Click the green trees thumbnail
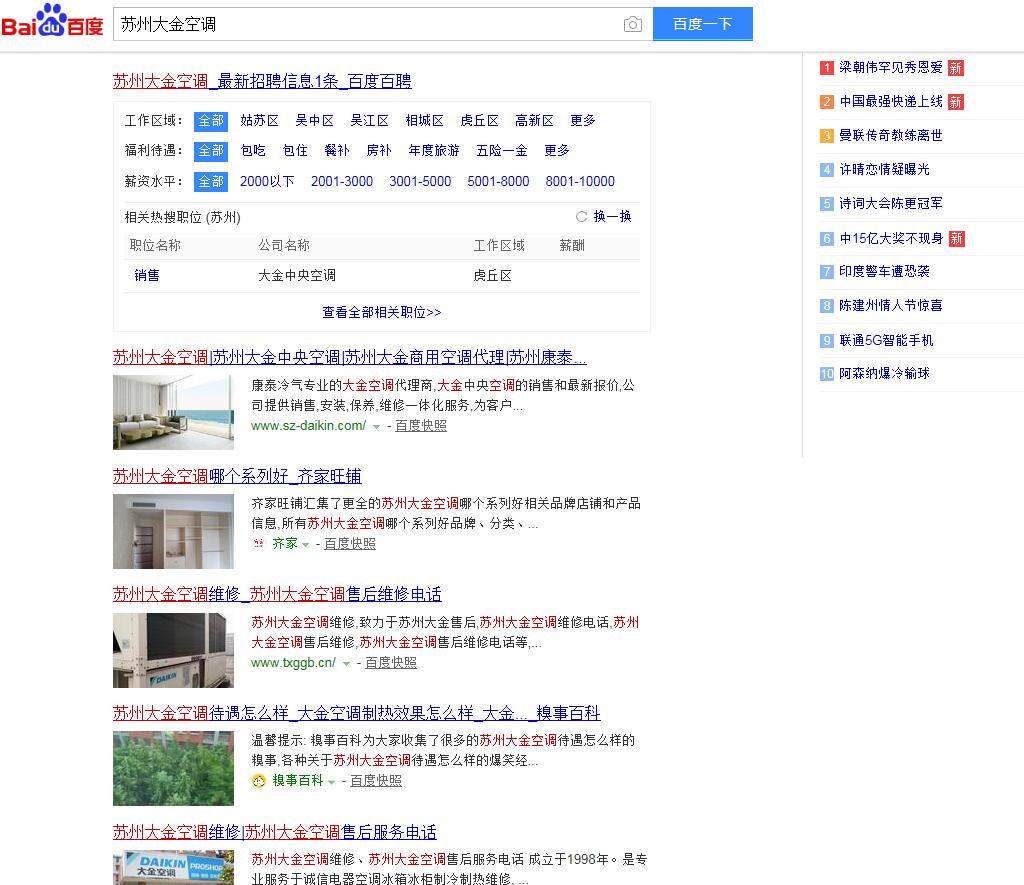The height and width of the screenshot is (885, 1024). 173,768
